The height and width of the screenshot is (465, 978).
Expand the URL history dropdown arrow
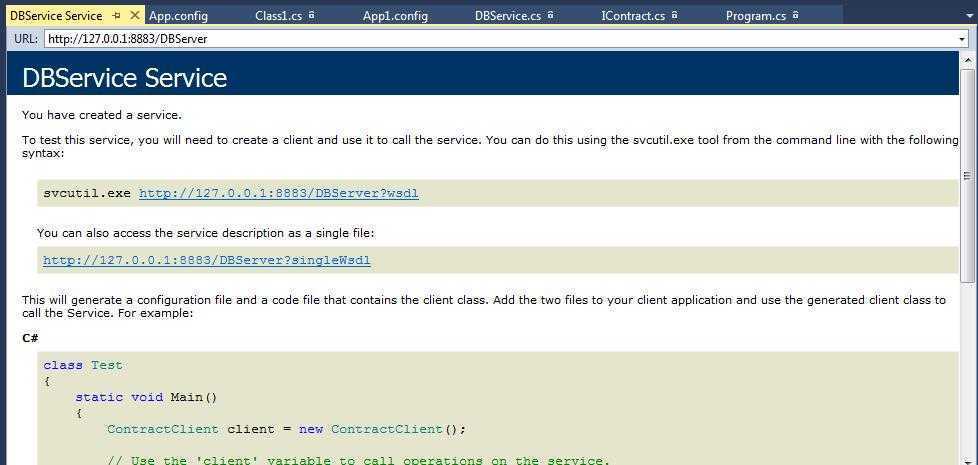[x=962, y=39]
